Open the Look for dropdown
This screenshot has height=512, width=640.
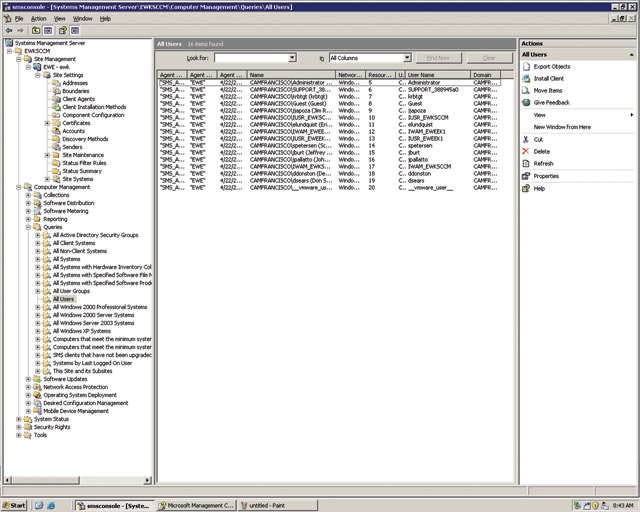click(x=292, y=58)
